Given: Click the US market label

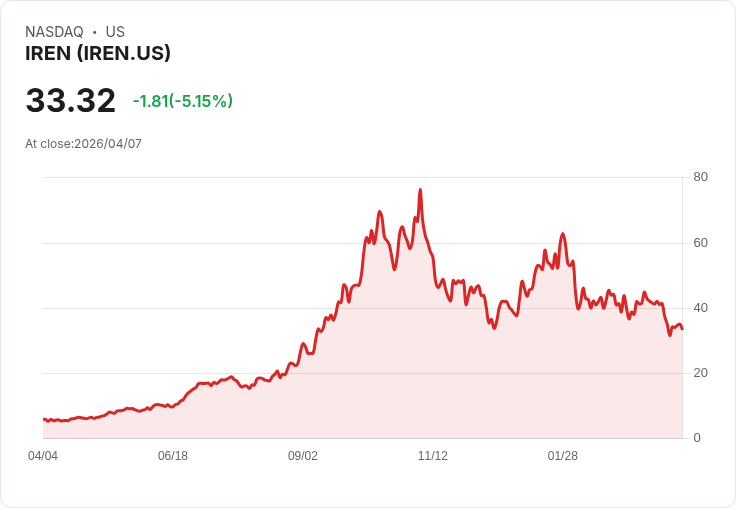Looking at the screenshot, I should 115,32.
